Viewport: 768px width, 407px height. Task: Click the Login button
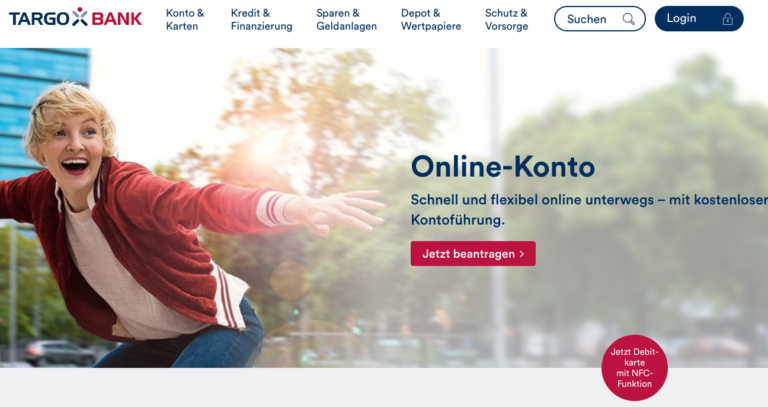coord(699,19)
